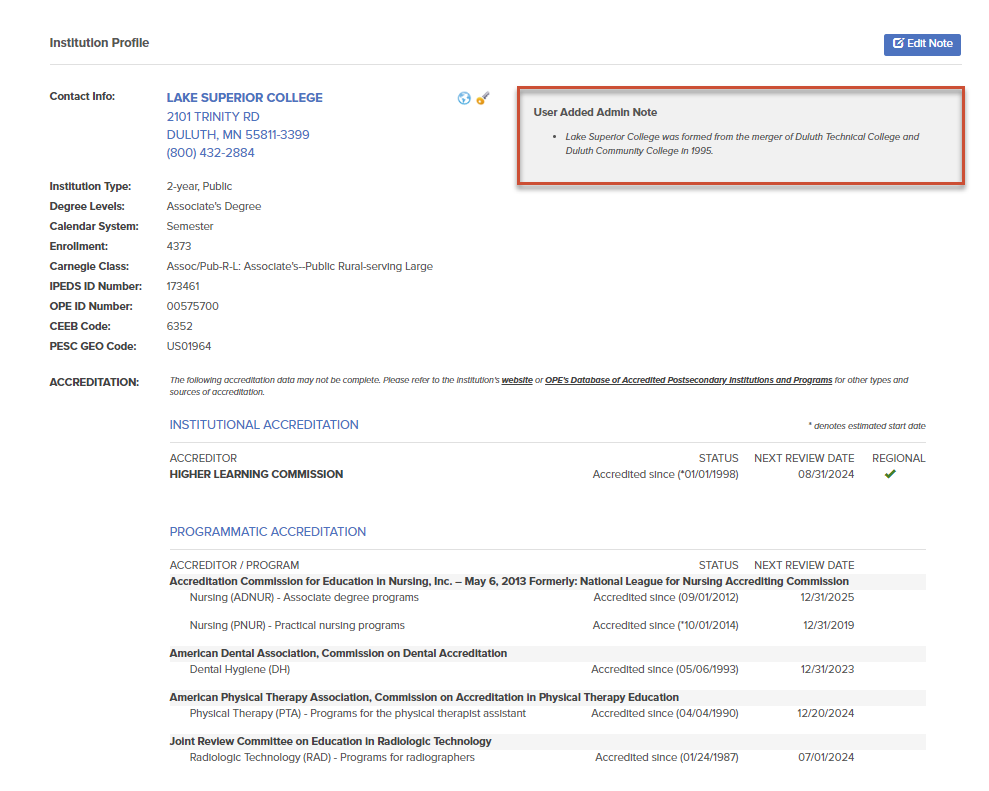Click HIGHER LEARNING COMMISSION accreditor
This screenshot has height=791, width=989.
(256, 474)
